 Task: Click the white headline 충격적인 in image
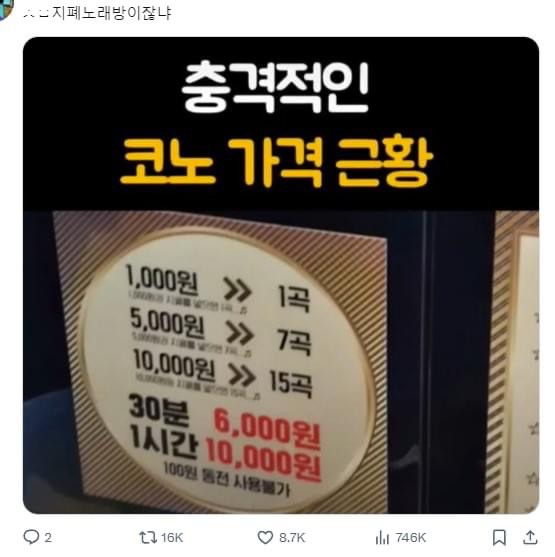pos(276,87)
